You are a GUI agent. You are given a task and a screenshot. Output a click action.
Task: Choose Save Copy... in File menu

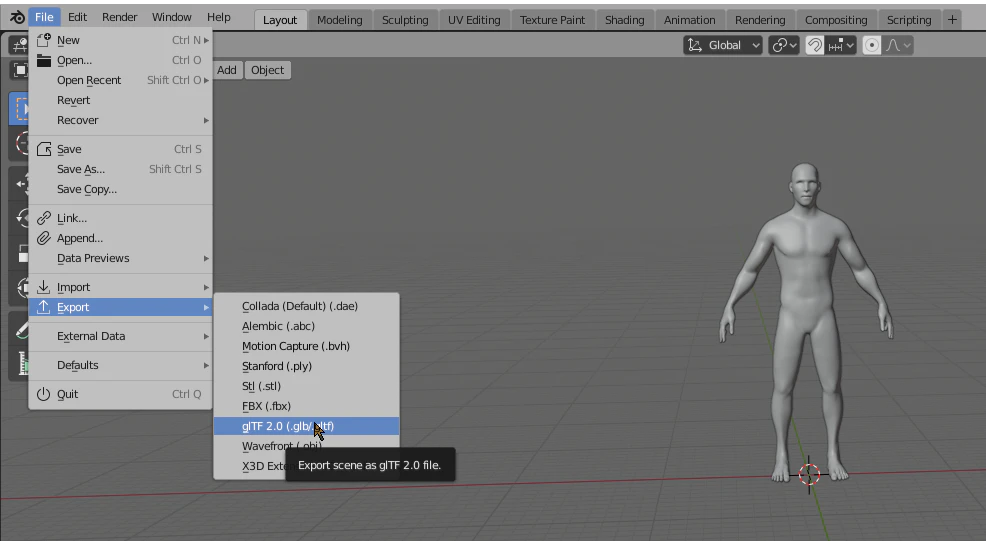[120, 189]
